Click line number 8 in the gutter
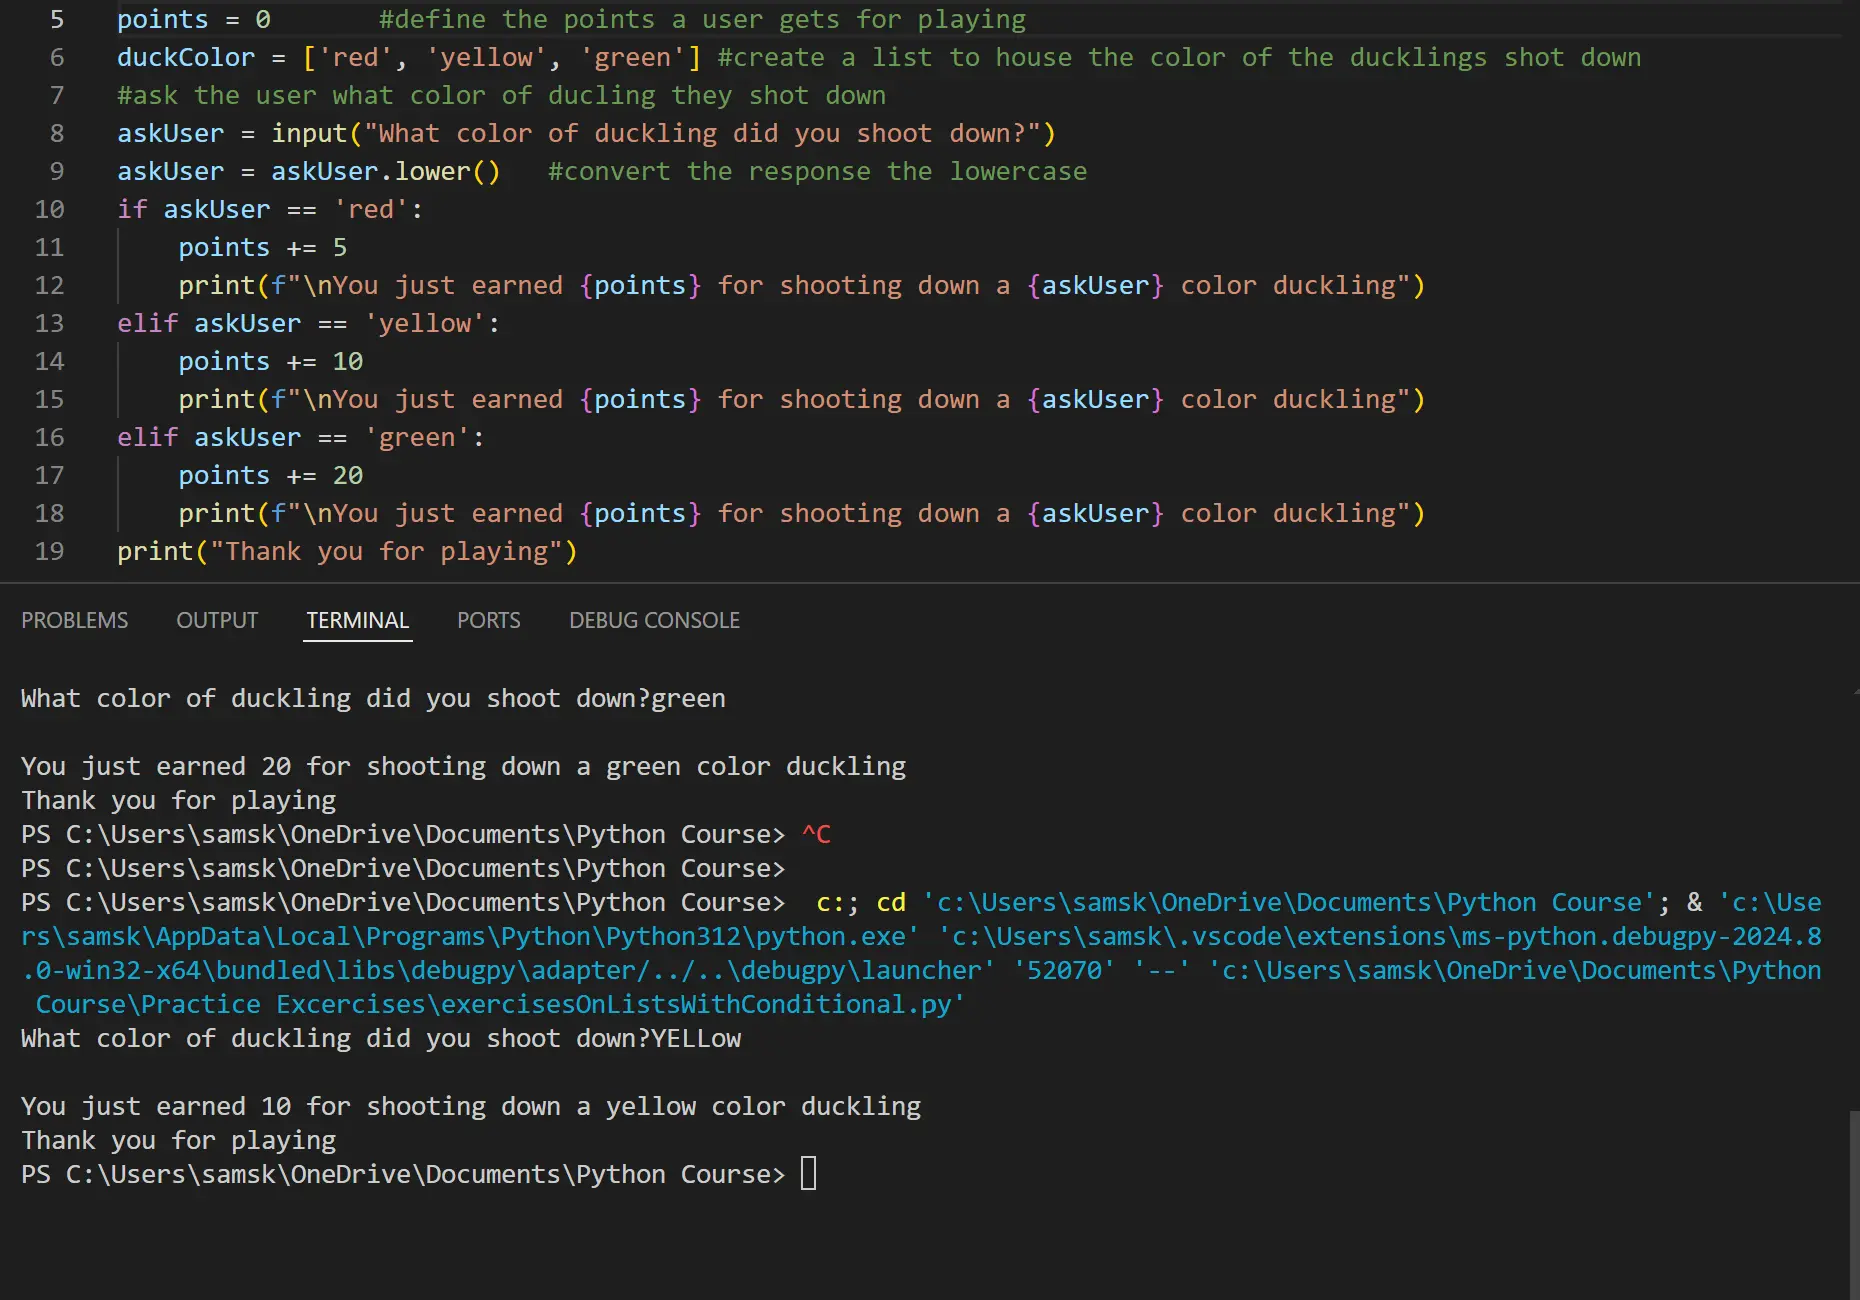 [x=57, y=134]
